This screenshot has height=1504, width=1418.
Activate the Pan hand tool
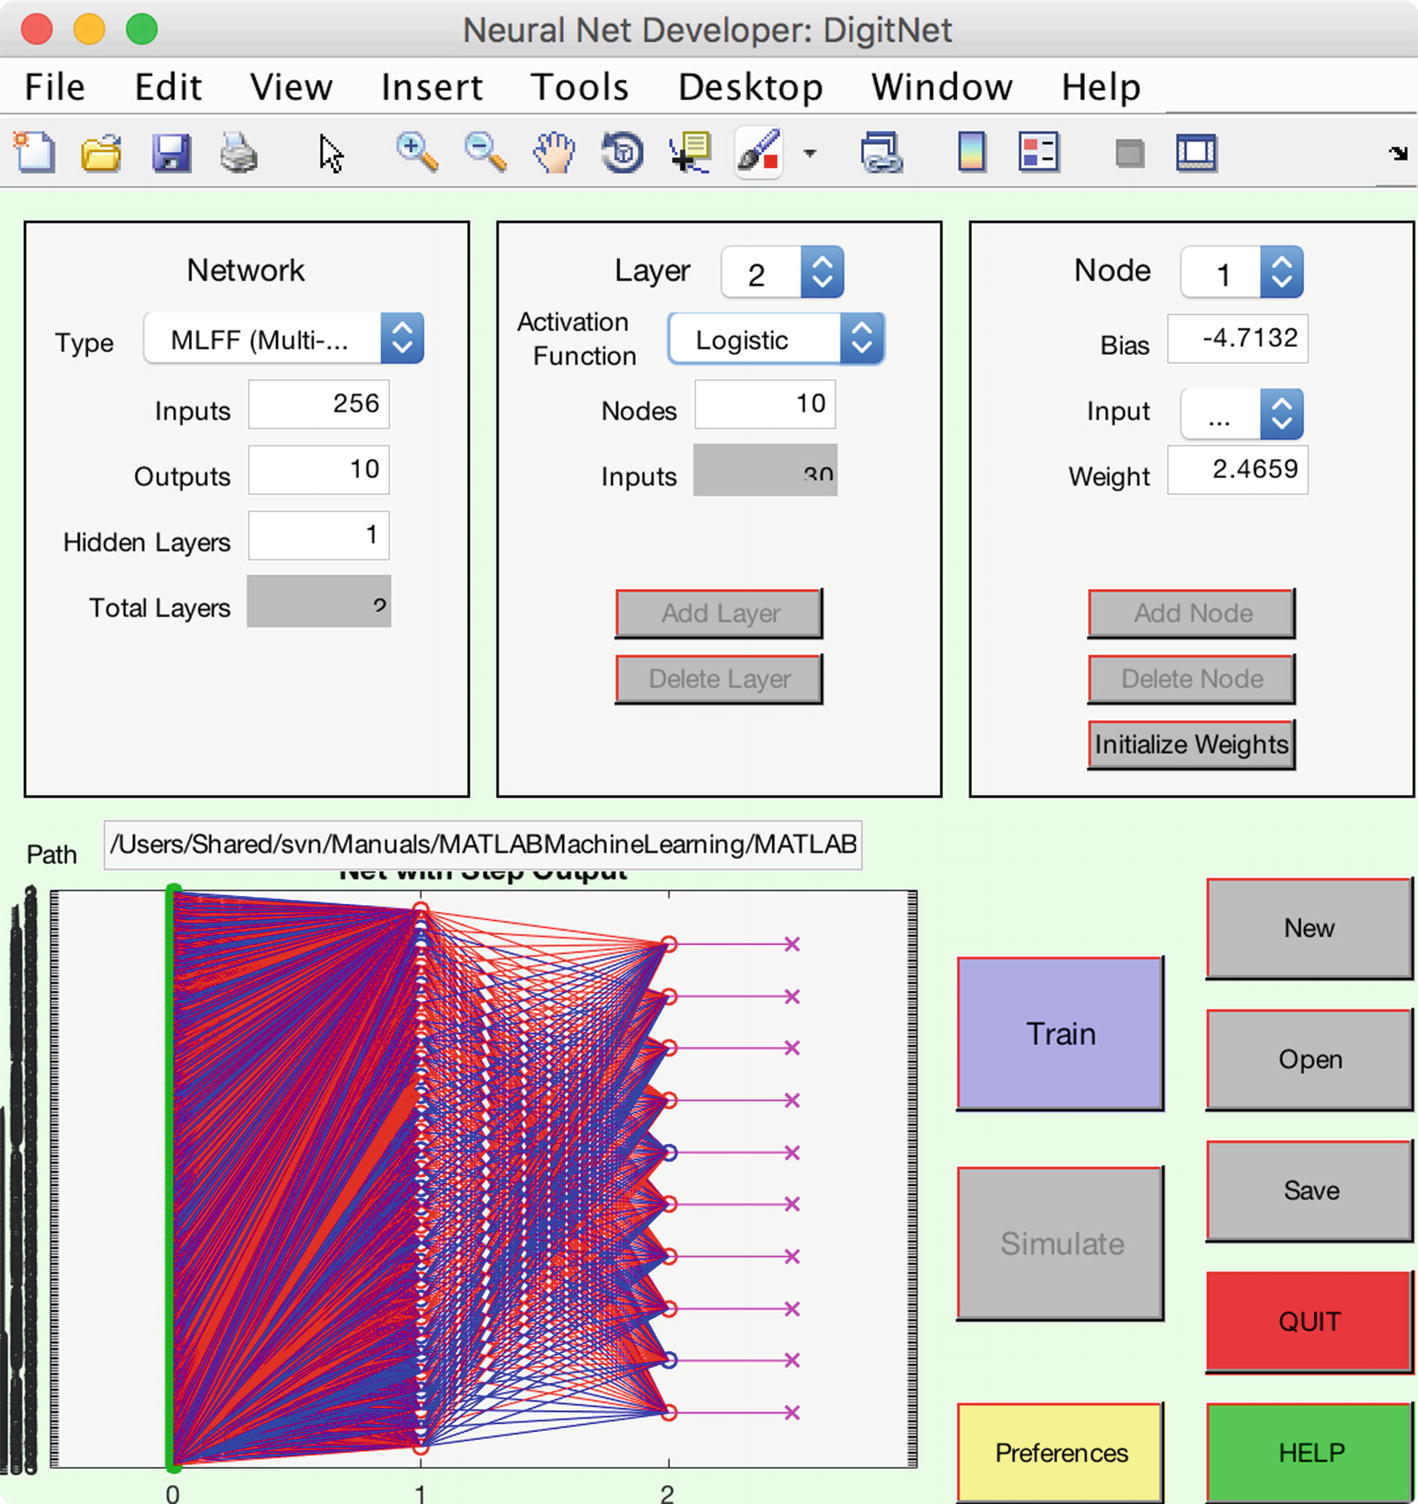pyautogui.click(x=553, y=152)
